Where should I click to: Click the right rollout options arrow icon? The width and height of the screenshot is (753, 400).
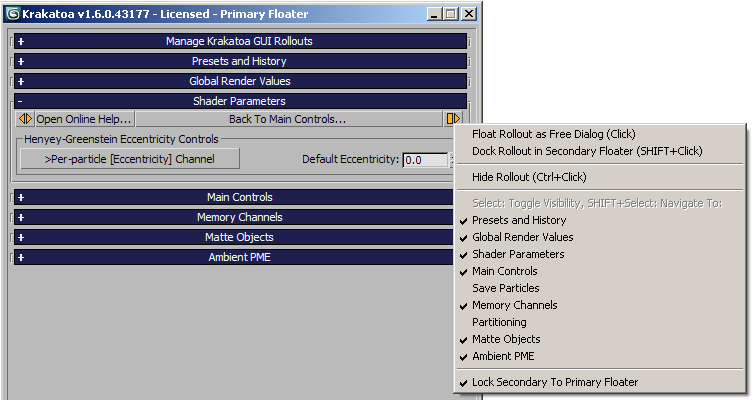point(453,119)
